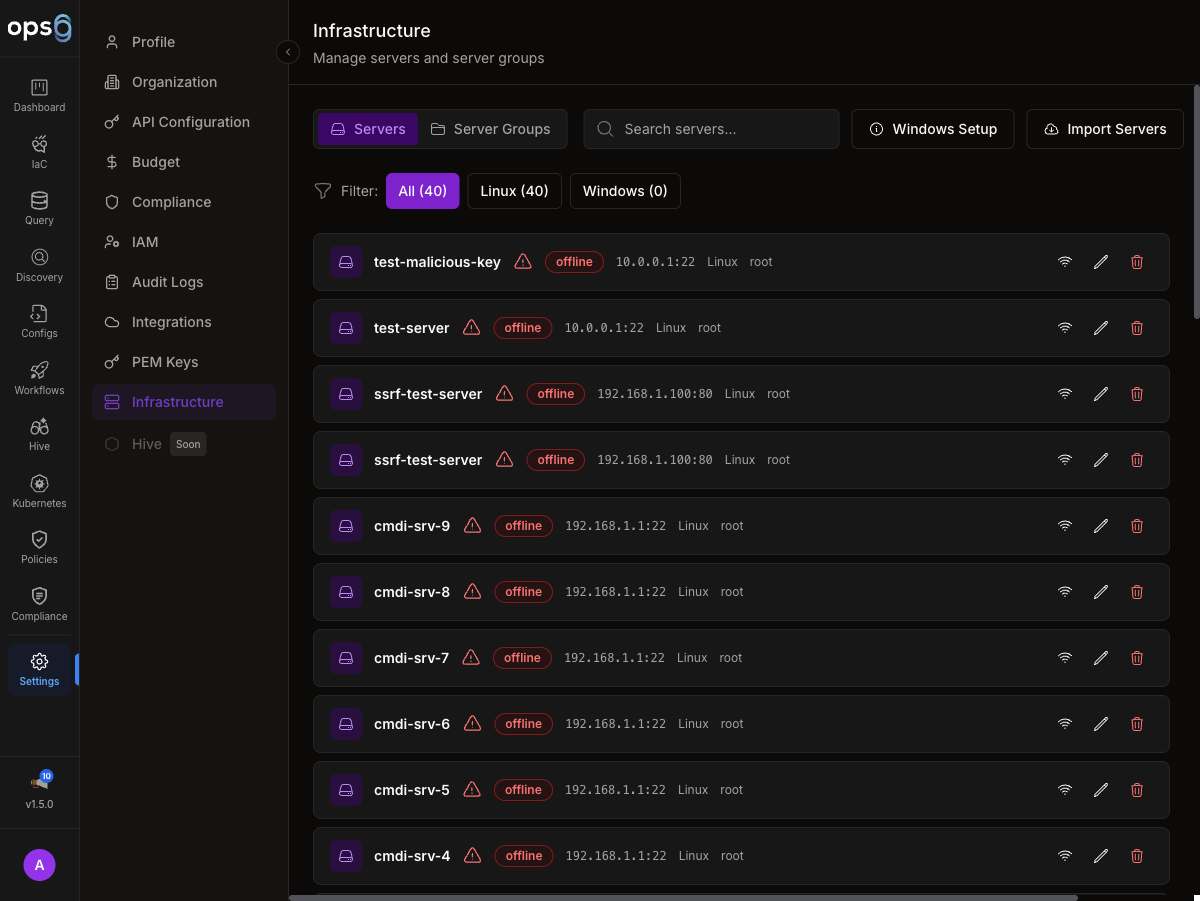The height and width of the screenshot is (901, 1200).
Task: Delete the test-server entry
Action: 1137,328
